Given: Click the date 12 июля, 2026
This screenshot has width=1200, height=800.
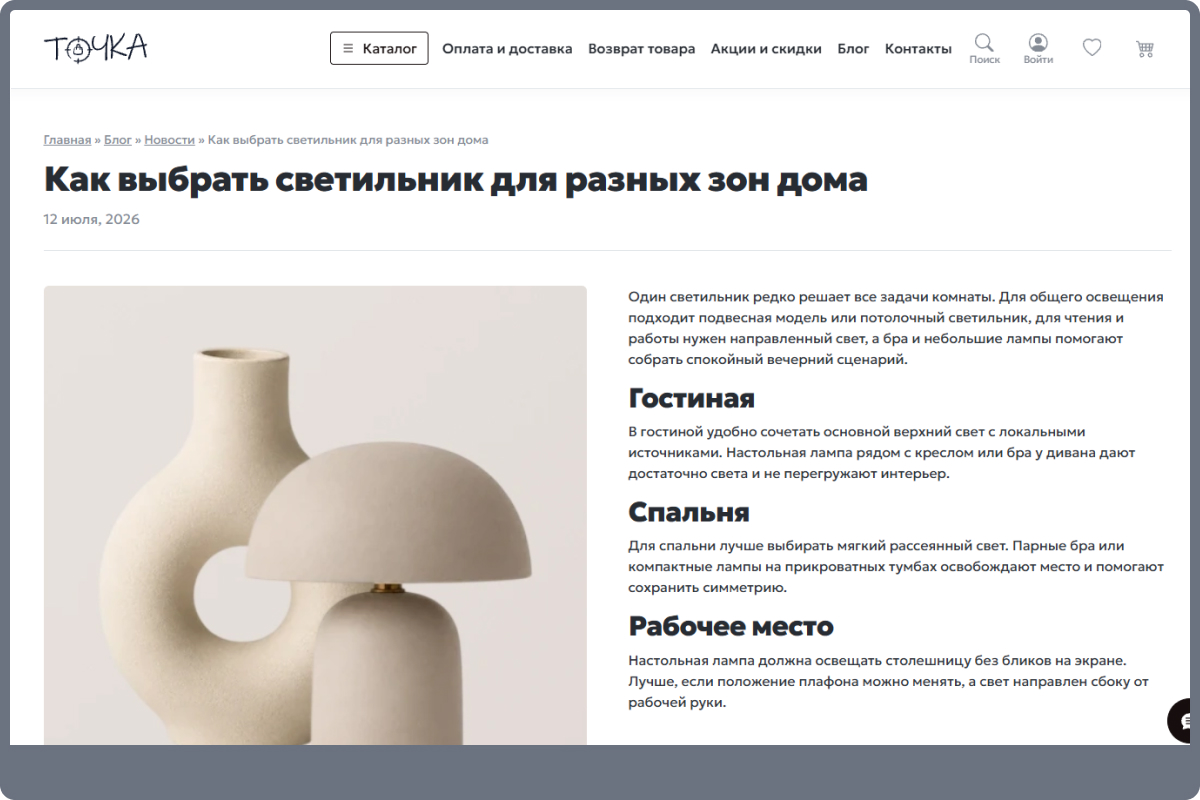Looking at the screenshot, I should click(92, 219).
